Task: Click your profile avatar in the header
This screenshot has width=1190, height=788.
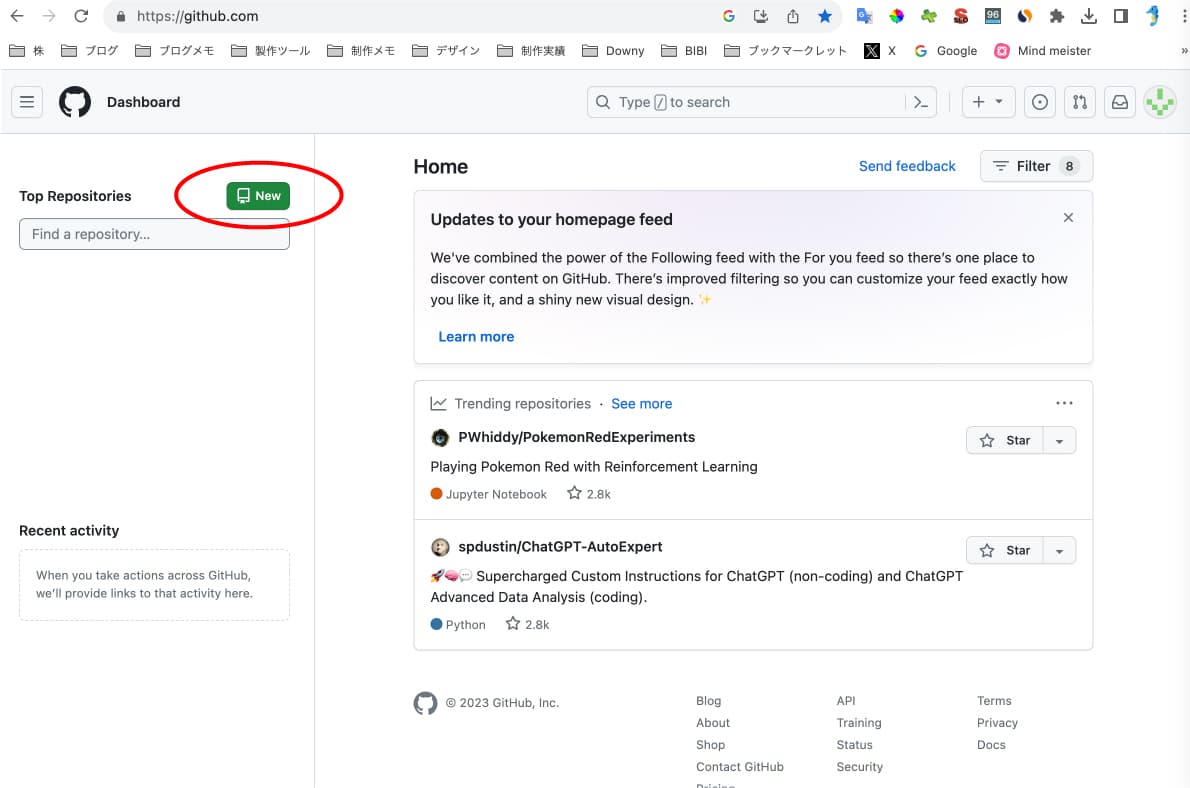Action: pos(1159,101)
